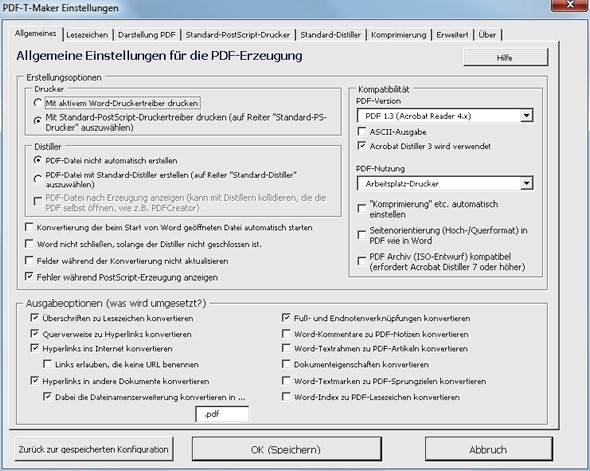This screenshot has width=590, height=471.
Task: Enable the ASCII-Ausgabe checkbox
Action: click(x=362, y=131)
